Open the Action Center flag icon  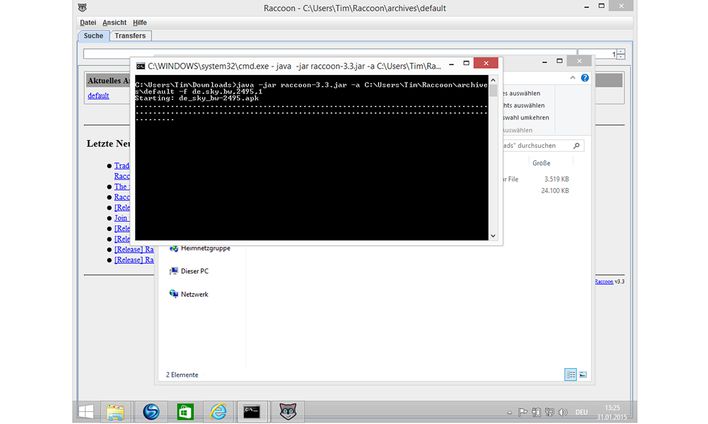pos(523,412)
